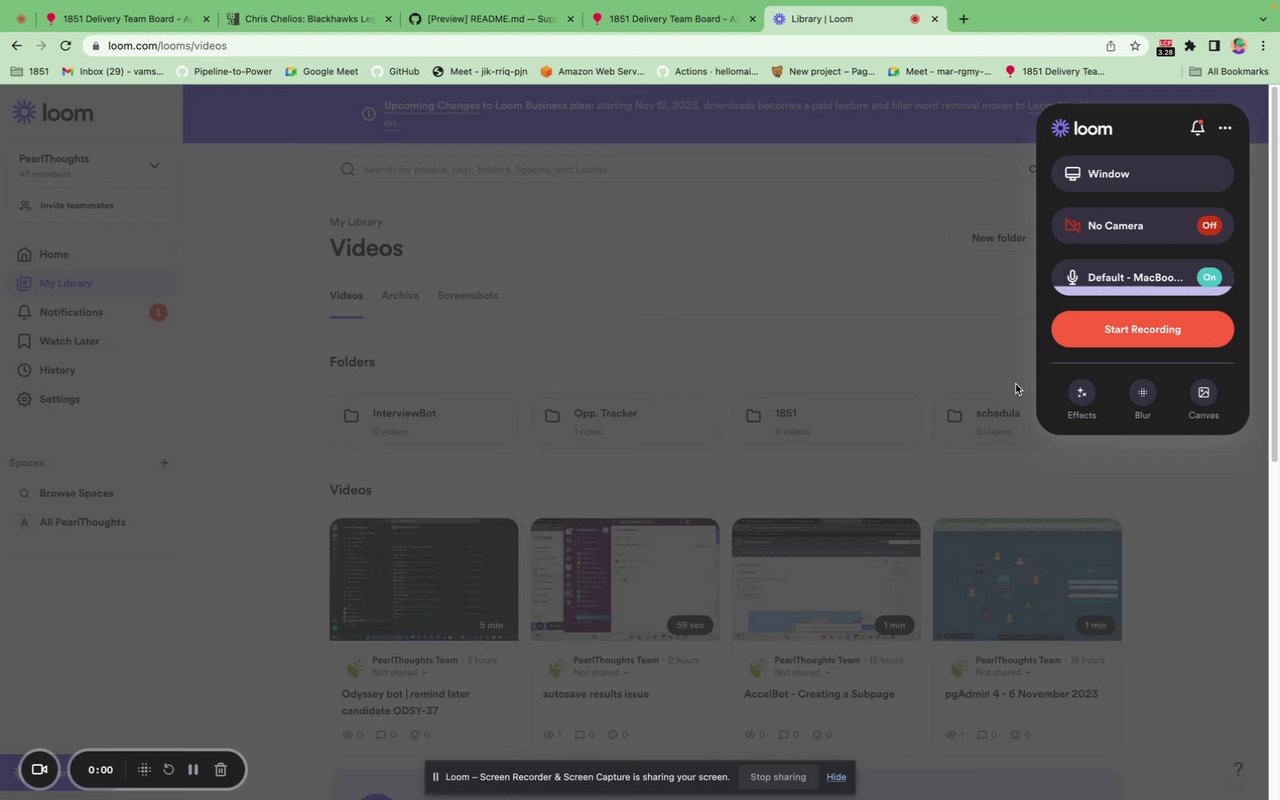Viewport: 1280px width, 800px height.
Task: Reload the page with refresh icon
Action: tap(66, 46)
